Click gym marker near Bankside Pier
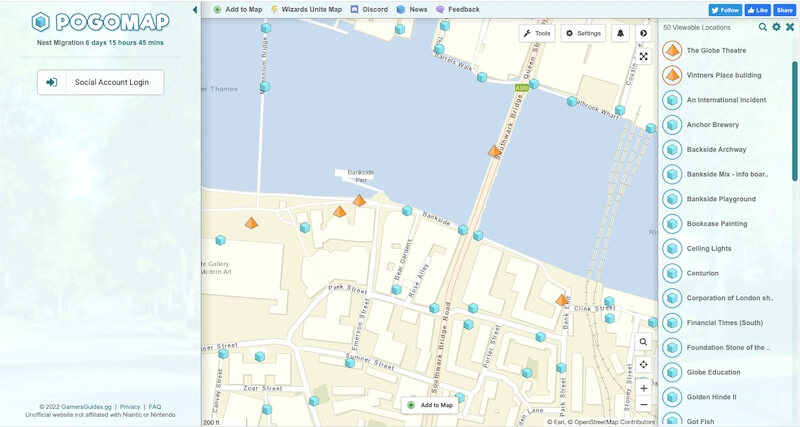 [359, 200]
